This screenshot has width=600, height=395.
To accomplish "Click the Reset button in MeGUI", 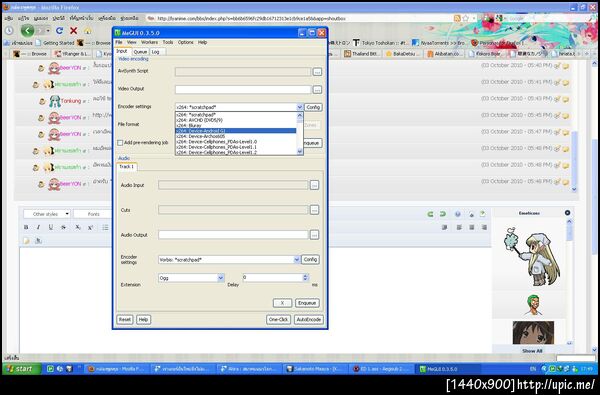I will coord(124,319).
